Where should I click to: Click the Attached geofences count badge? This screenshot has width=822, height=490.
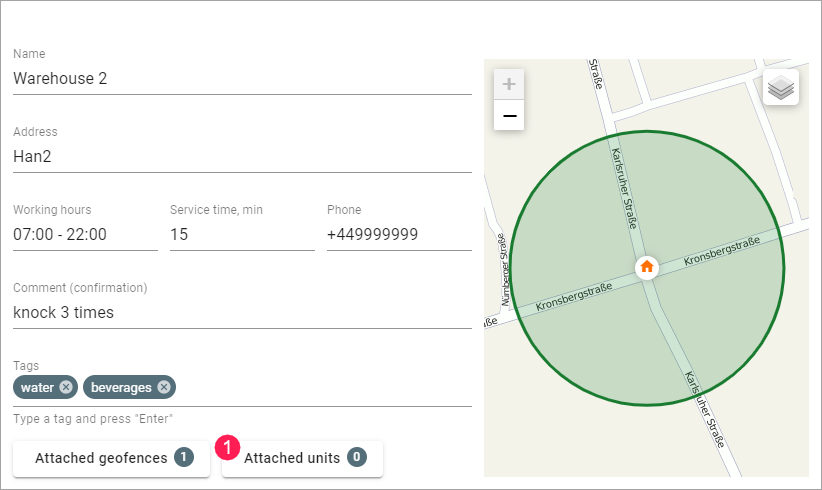(183, 458)
